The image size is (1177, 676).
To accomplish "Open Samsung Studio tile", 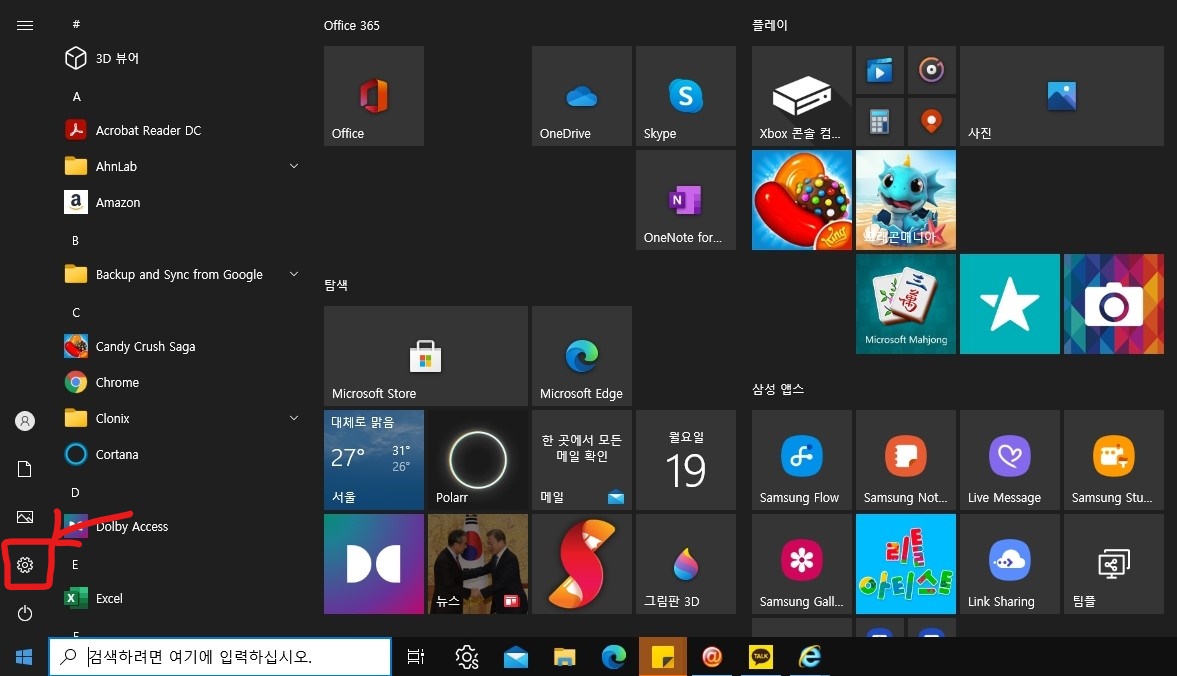I will (1114, 460).
